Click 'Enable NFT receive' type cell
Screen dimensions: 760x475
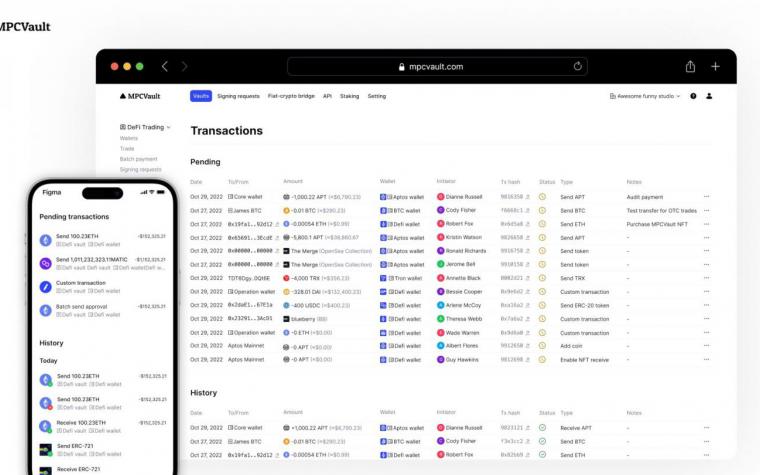pyautogui.click(x=585, y=360)
